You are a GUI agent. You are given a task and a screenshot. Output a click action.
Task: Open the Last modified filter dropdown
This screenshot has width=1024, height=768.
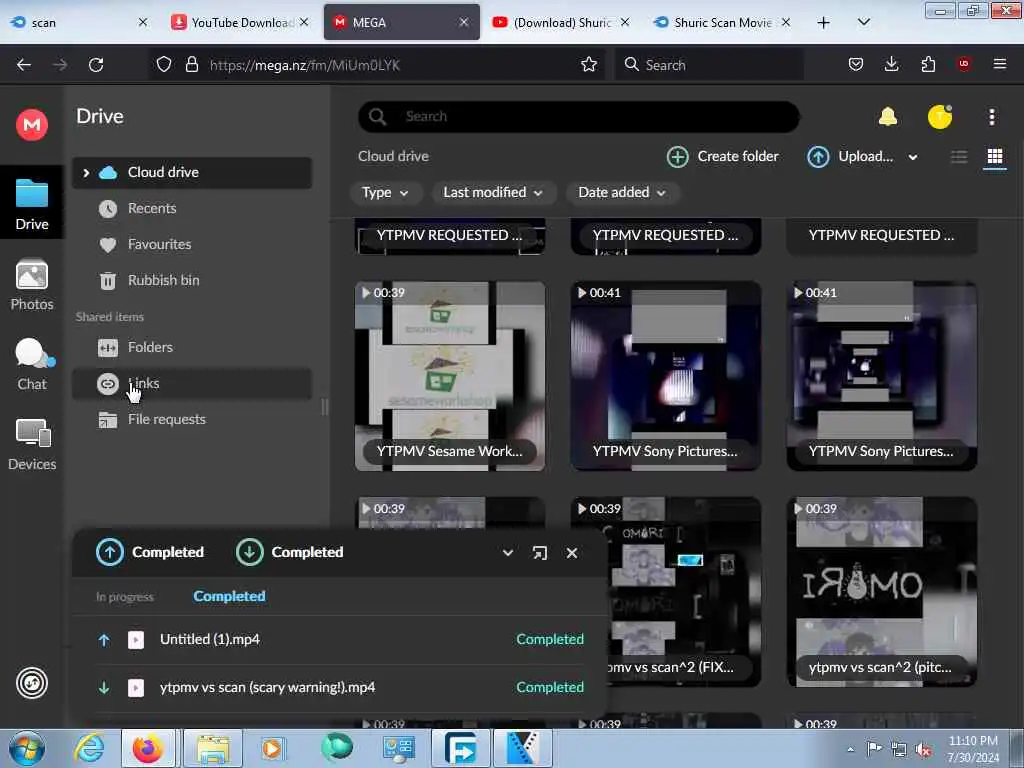coord(493,193)
